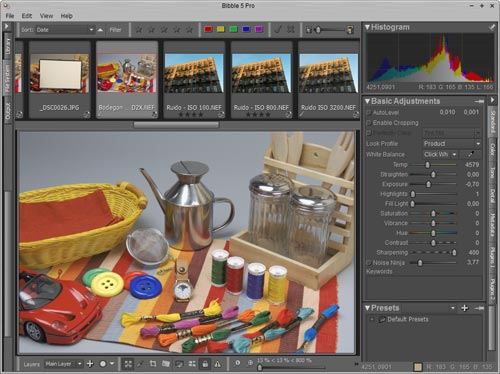This screenshot has height=374, width=500.
Task: Click the fit-to-screen icon in bottom toolbar
Action: [x=128, y=364]
